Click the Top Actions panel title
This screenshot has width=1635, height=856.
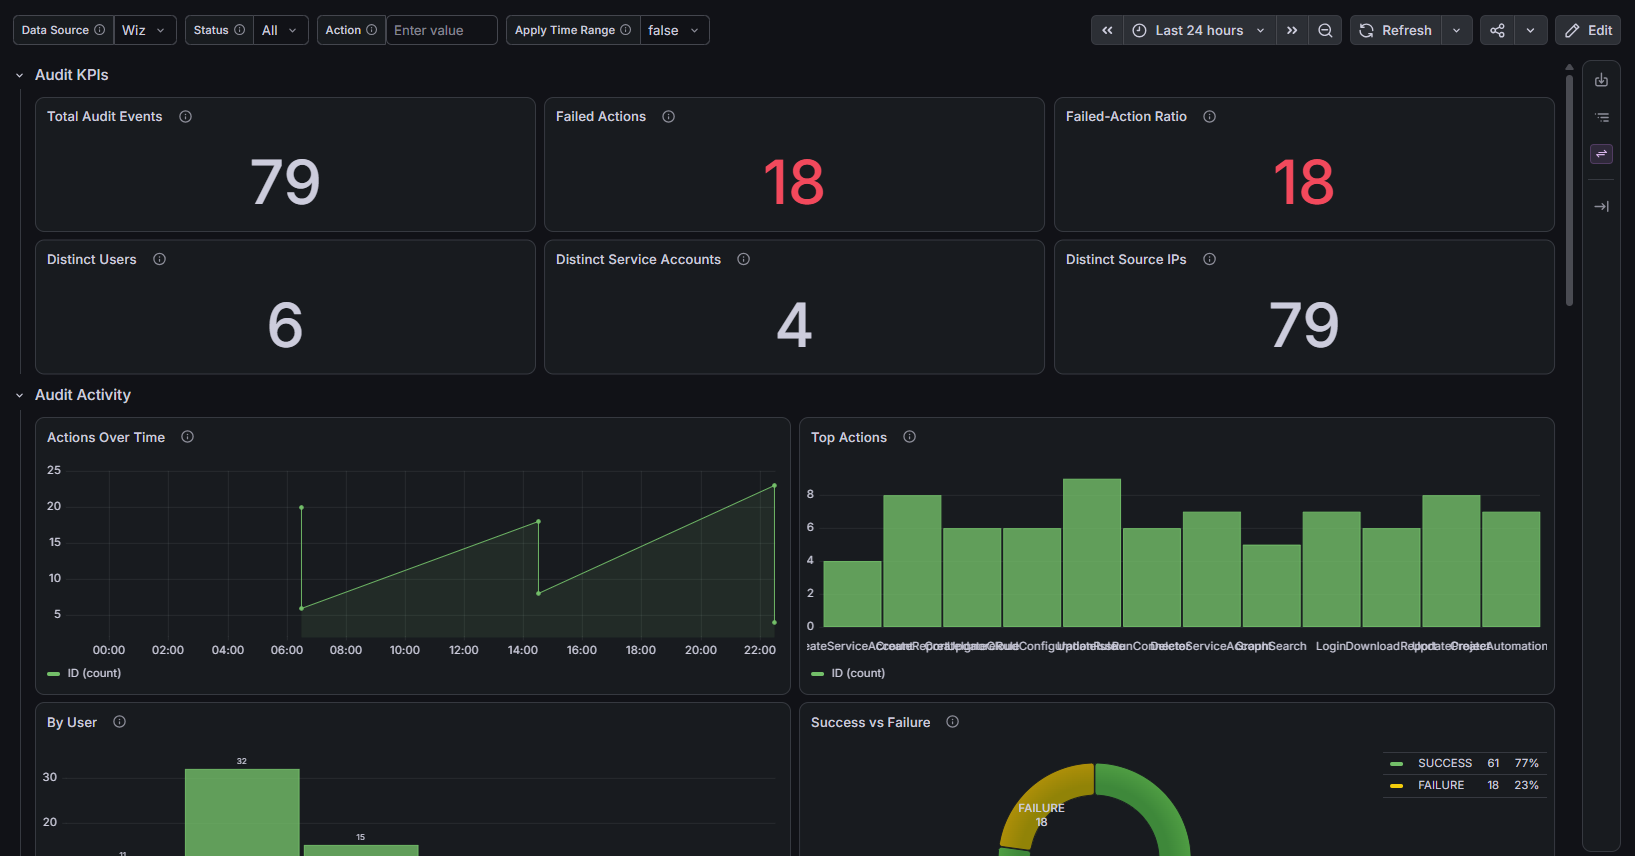849,437
